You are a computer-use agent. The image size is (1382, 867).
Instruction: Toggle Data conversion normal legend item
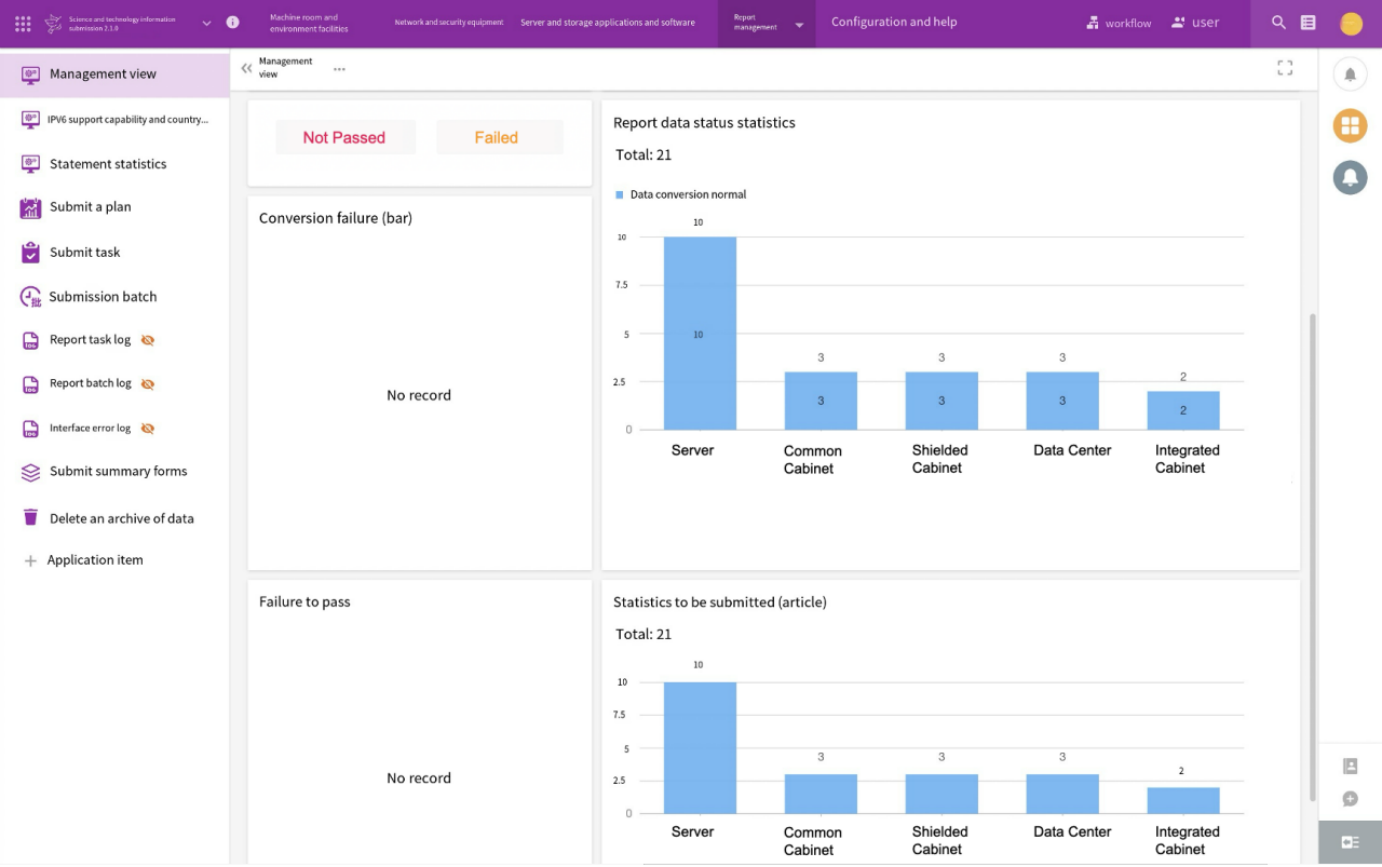tap(681, 194)
